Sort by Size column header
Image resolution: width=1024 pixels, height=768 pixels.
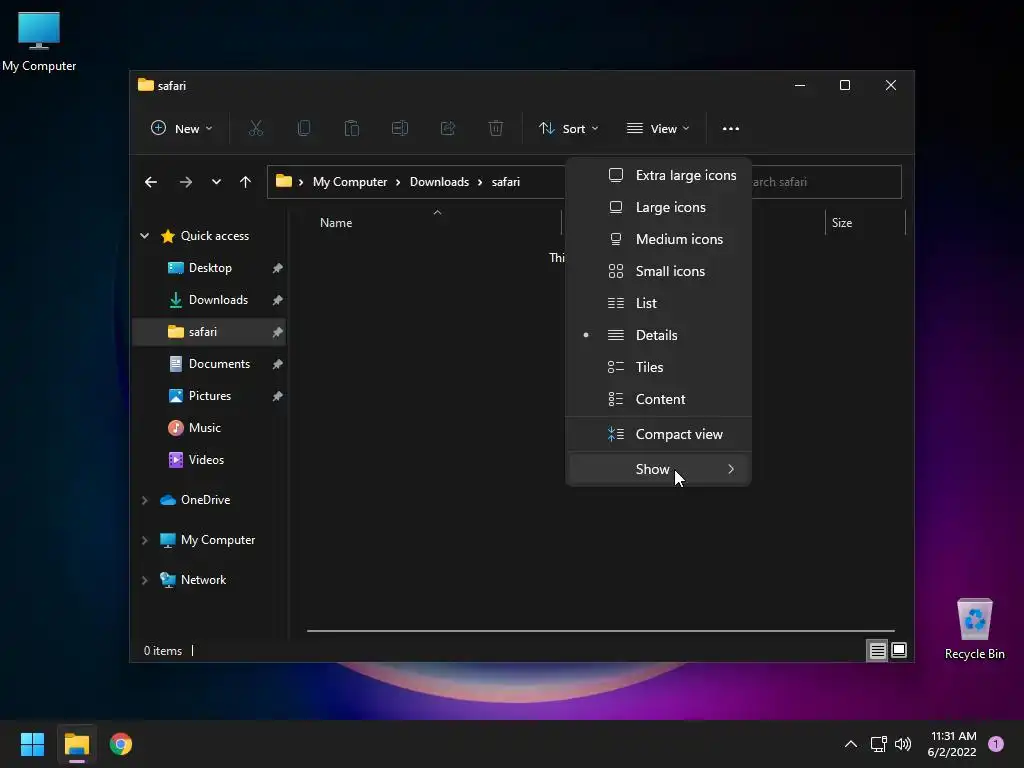pyautogui.click(x=865, y=223)
